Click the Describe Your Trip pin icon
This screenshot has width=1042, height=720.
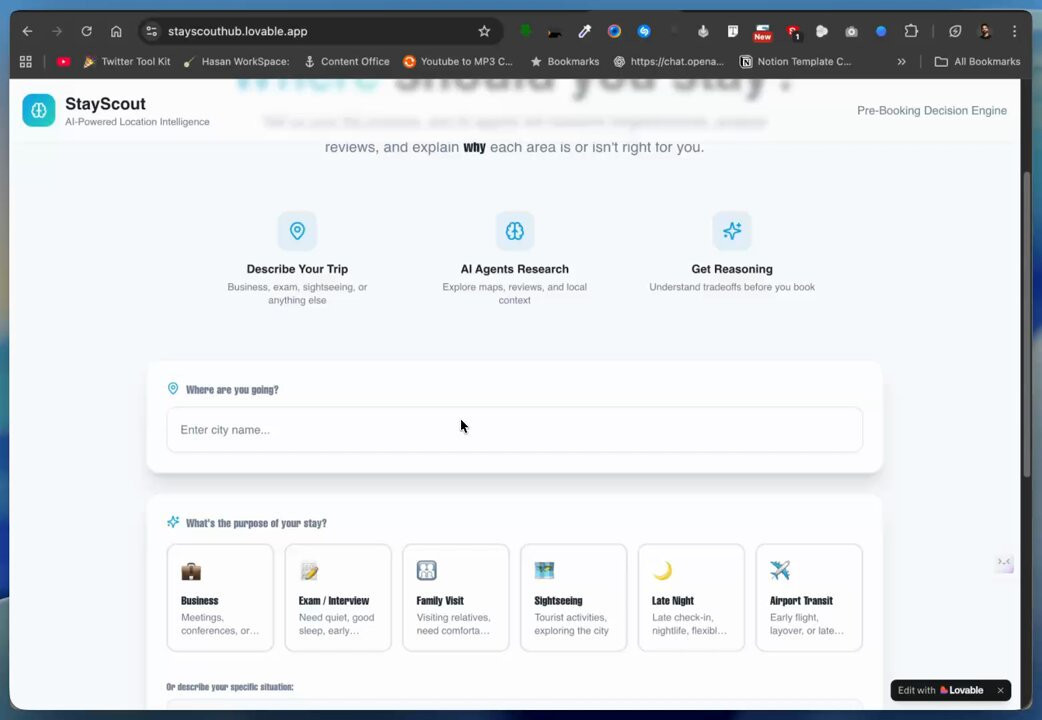(297, 231)
